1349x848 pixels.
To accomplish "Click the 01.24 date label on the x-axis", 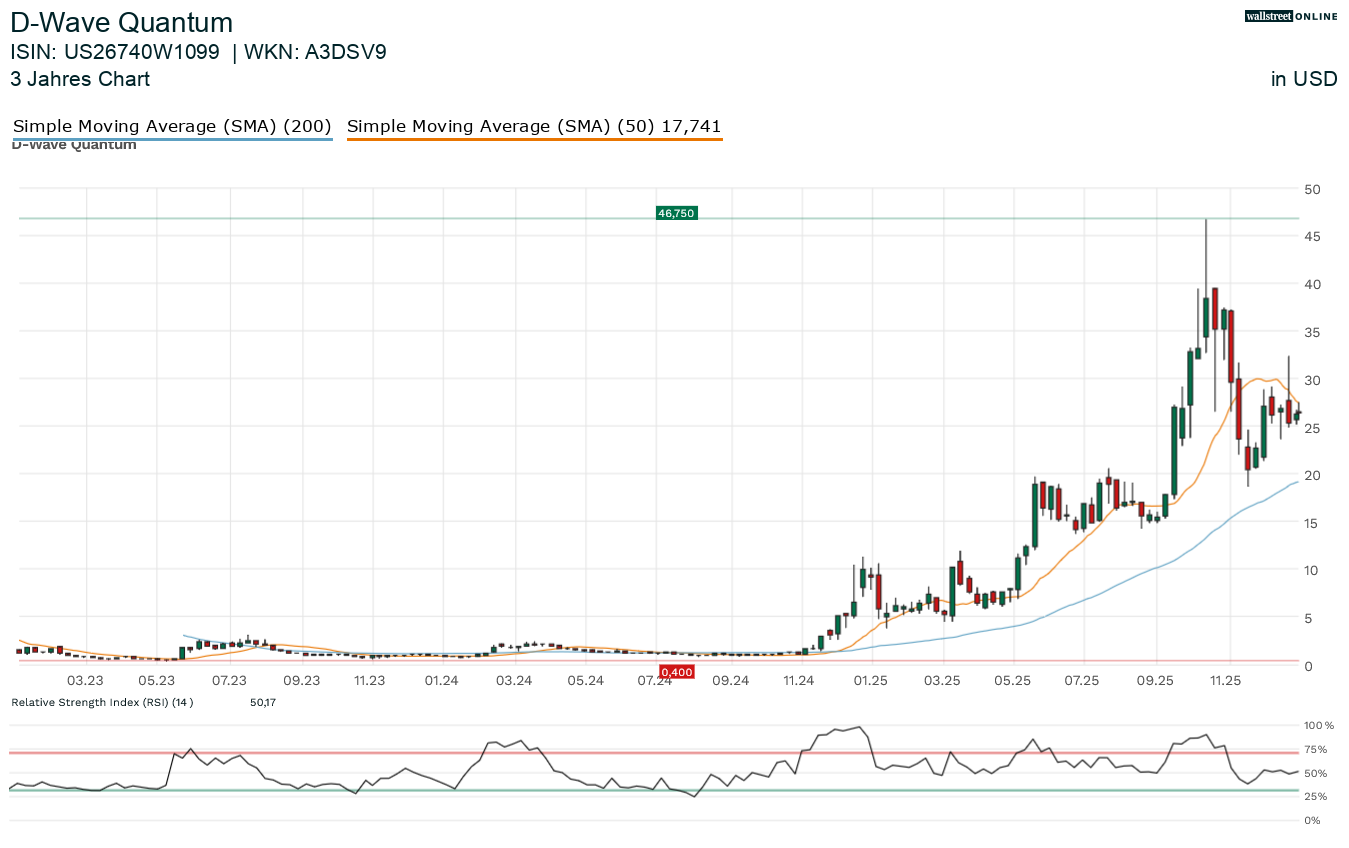I will point(441,680).
